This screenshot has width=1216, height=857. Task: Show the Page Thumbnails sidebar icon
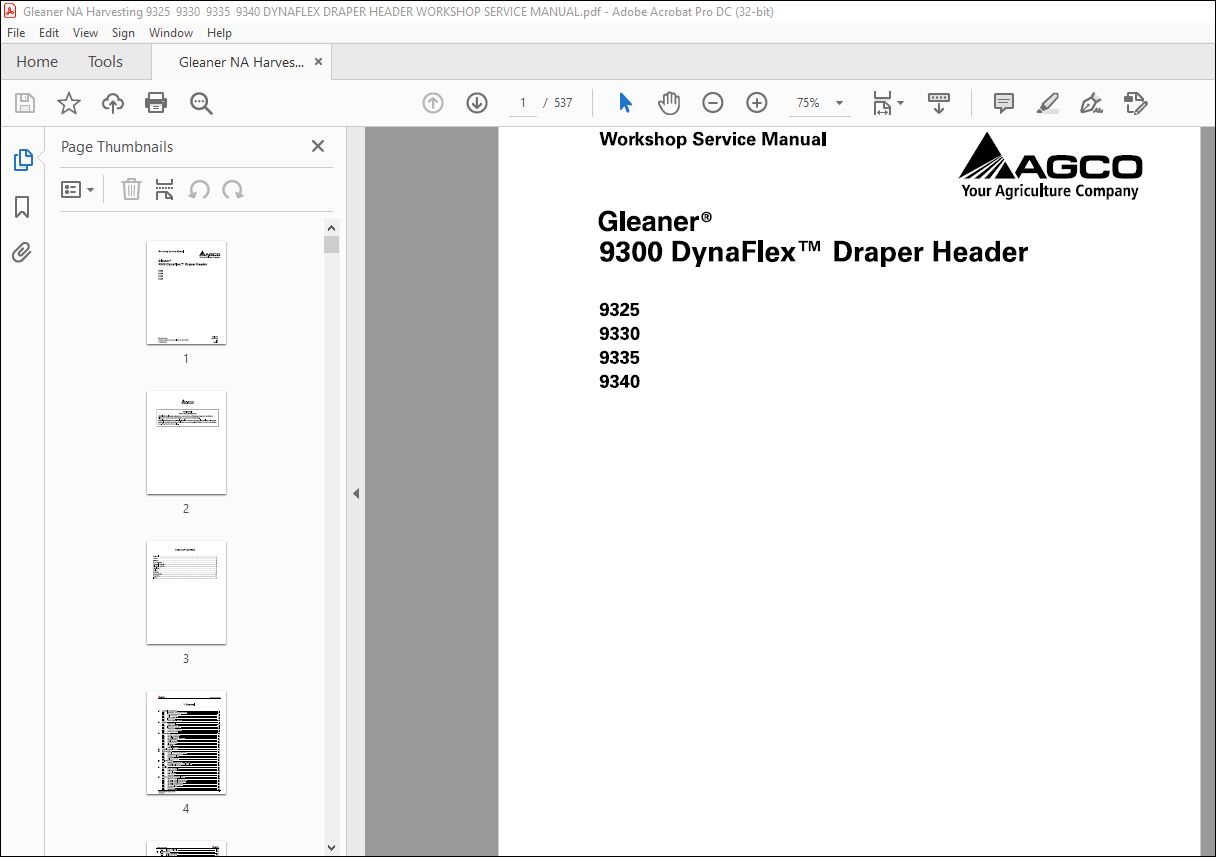22,160
